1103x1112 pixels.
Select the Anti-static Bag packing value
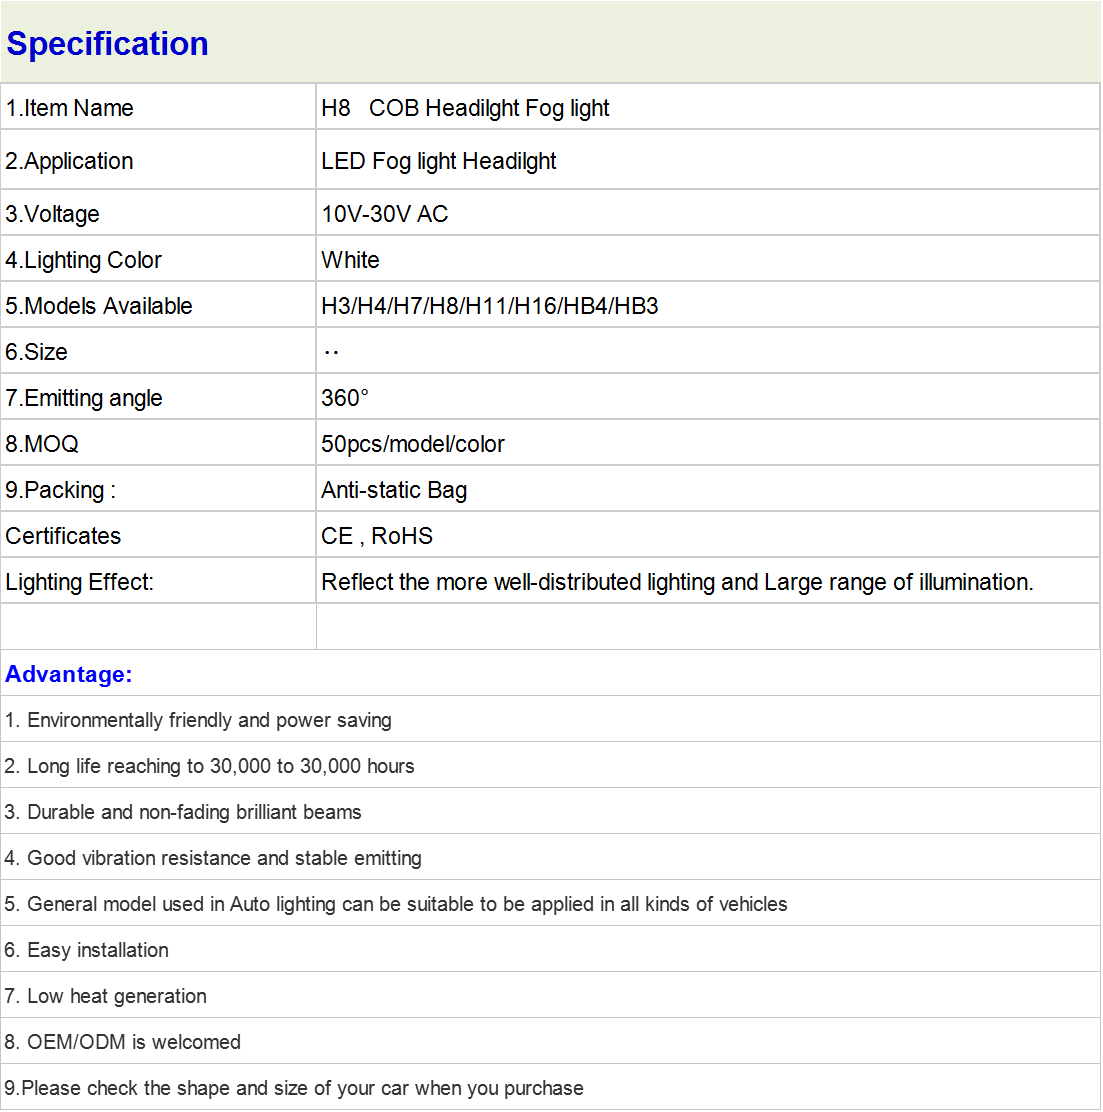coord(394,490)
